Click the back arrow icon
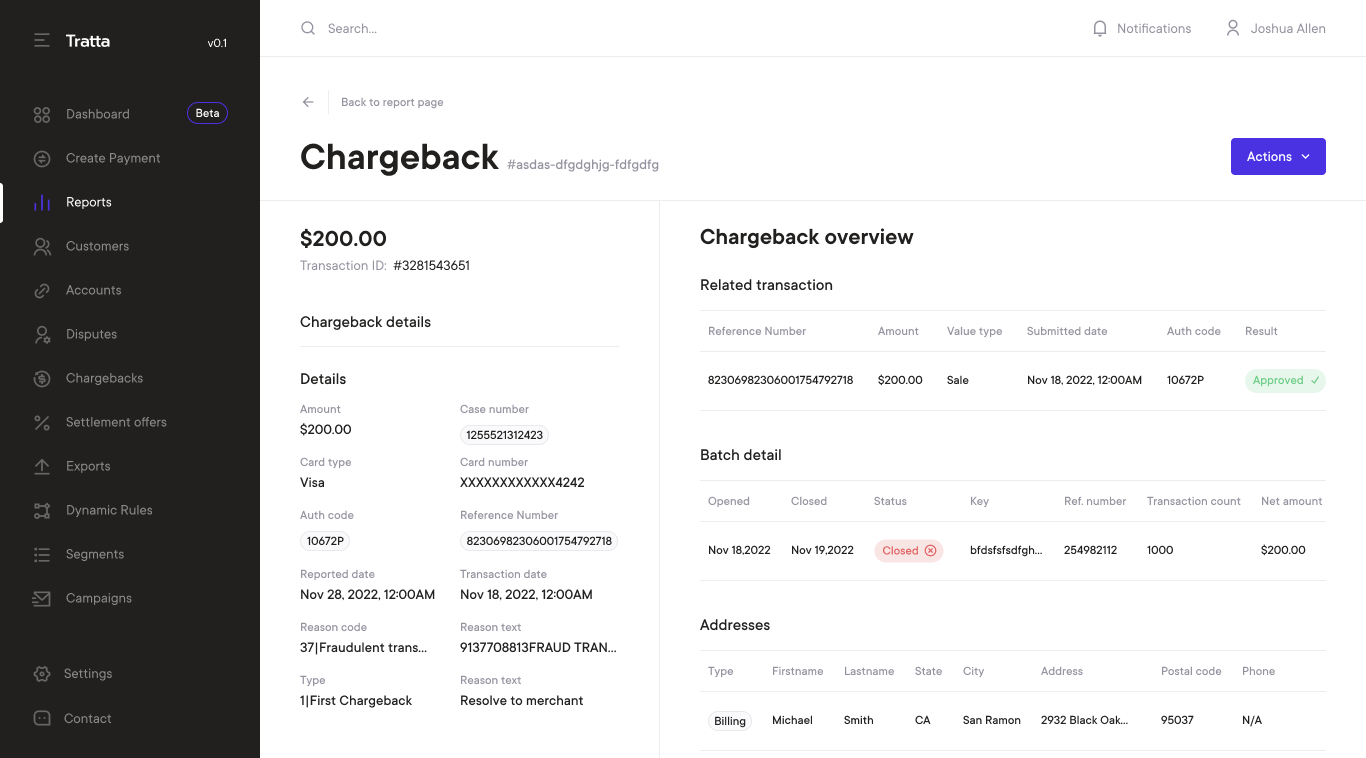 coord(308,102)
